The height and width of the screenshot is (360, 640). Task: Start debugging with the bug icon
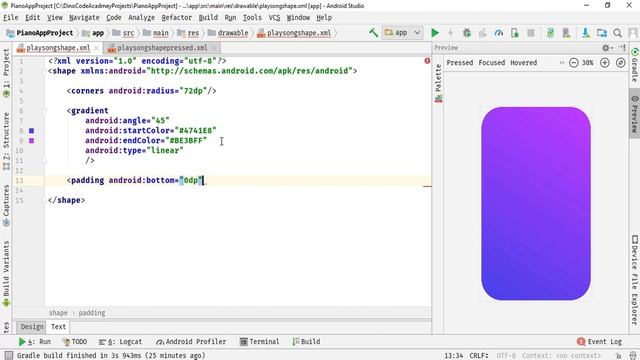click(x=467, y=33)
